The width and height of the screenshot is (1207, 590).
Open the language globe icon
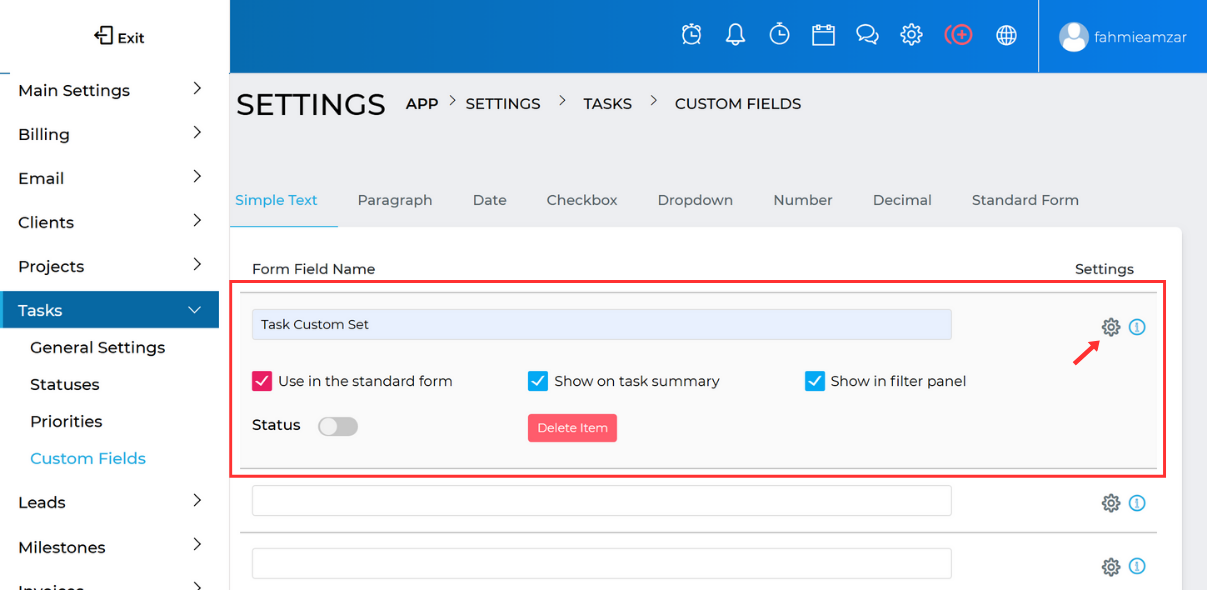click(x=1007, y=35)
